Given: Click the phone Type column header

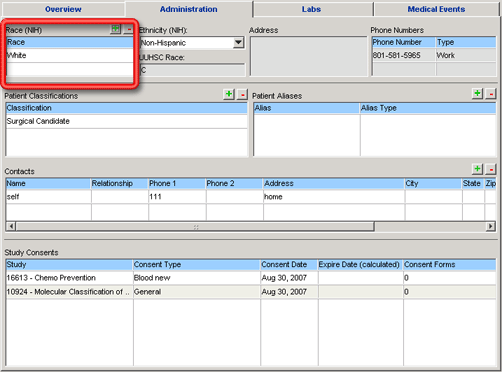Looking at the screenshot, I should coord(466,42).
